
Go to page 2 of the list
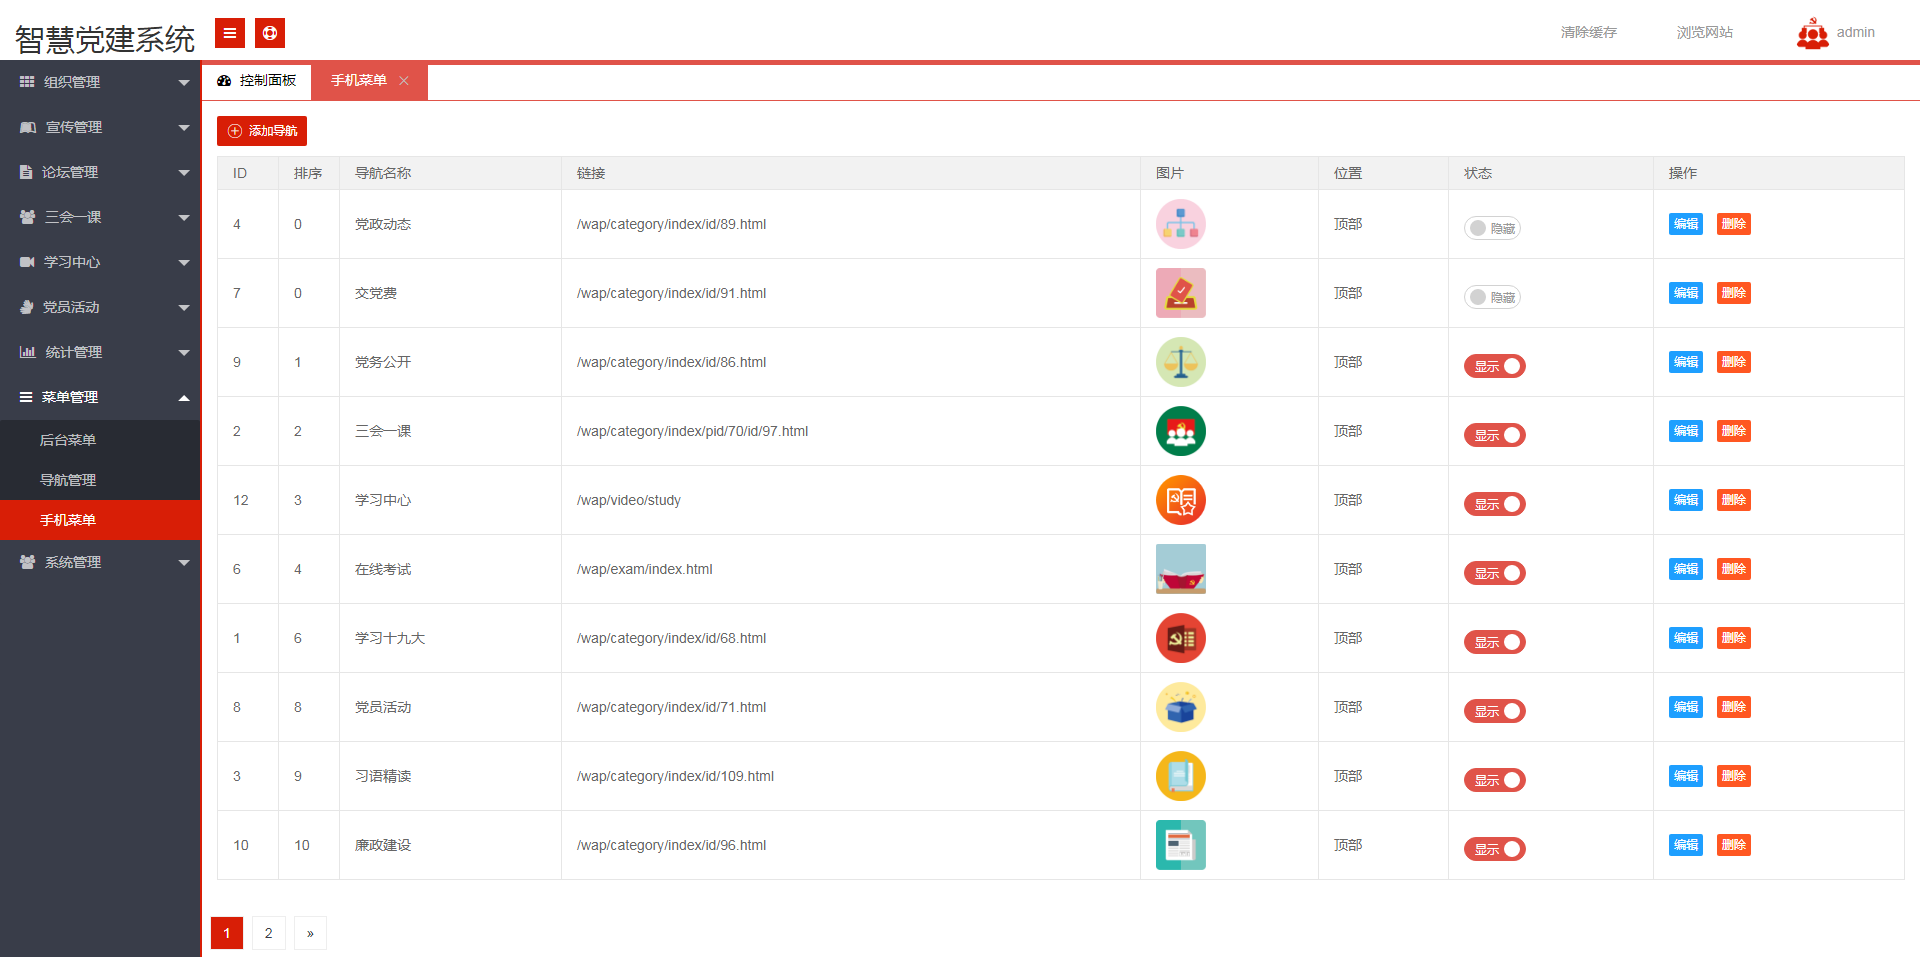(x=268, y=933)
